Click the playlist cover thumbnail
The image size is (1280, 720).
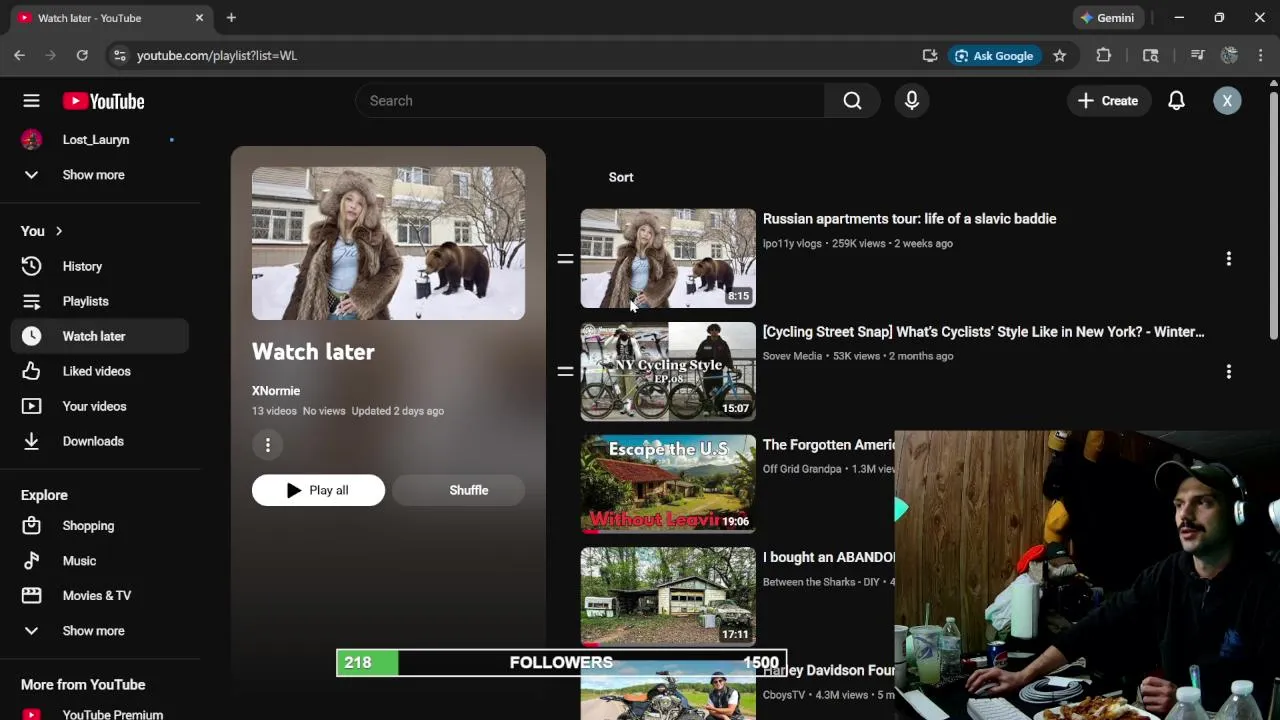tap(388, 243)
